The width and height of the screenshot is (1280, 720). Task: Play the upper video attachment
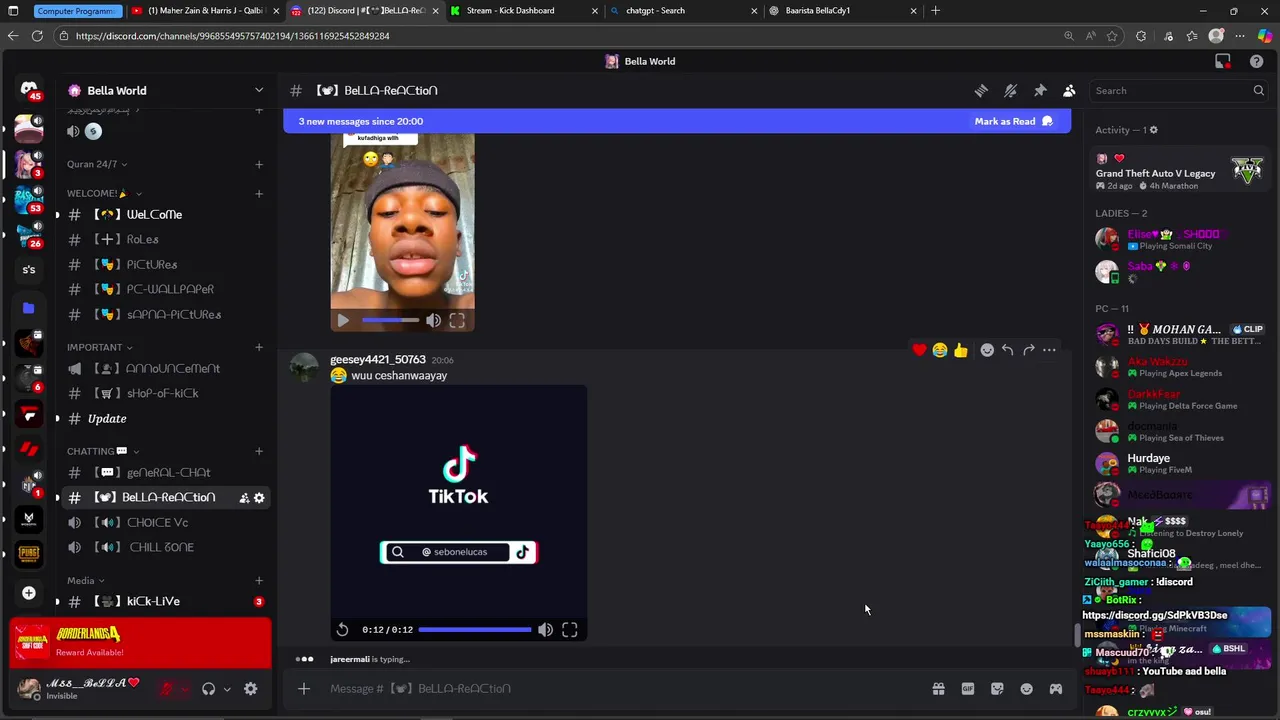coord(342,321)
